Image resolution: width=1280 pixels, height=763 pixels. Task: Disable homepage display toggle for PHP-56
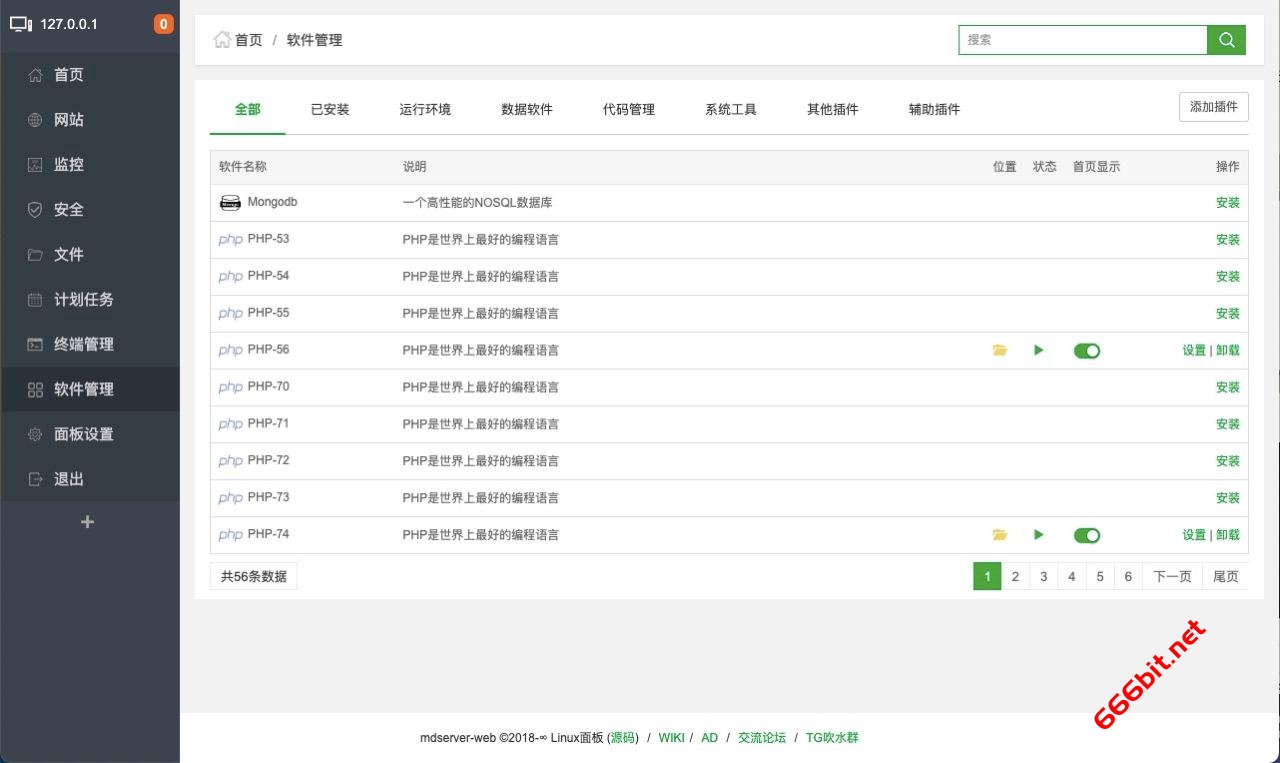tap(1087, 350)
